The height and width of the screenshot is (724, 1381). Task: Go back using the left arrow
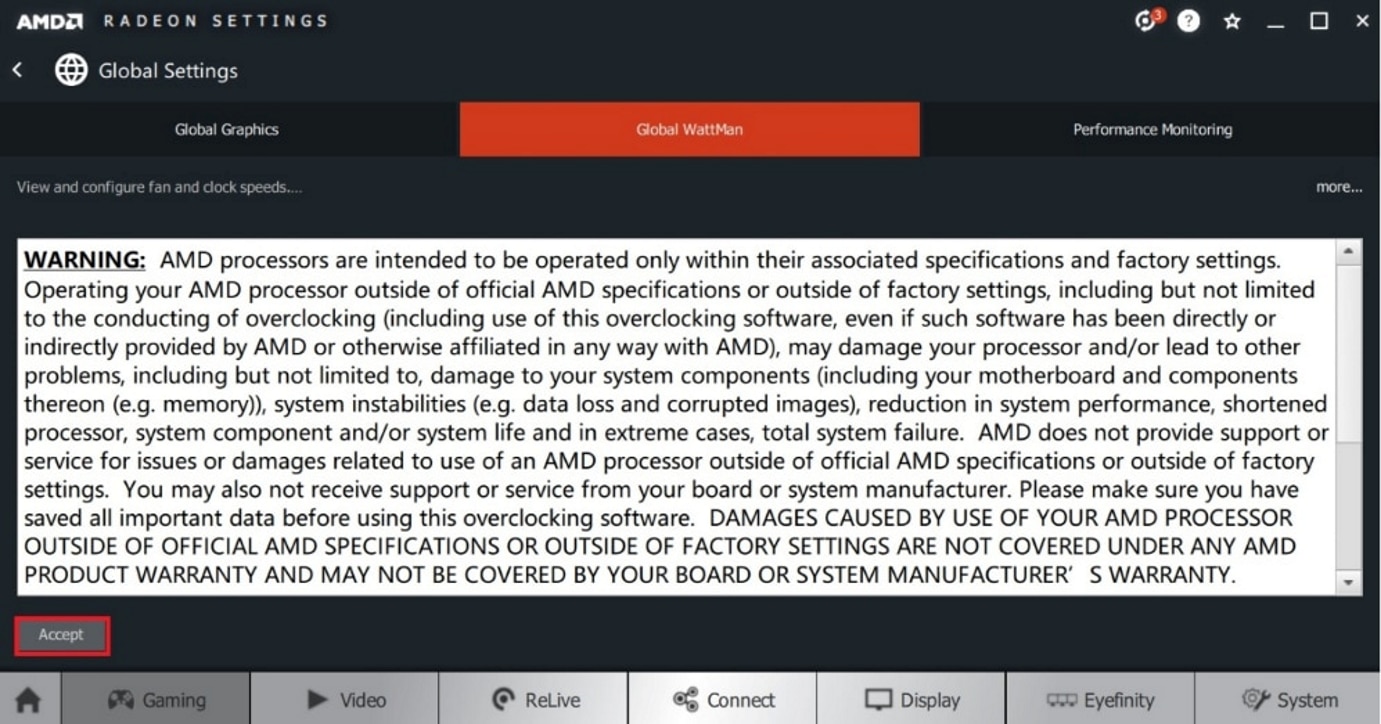click(17, 71)
